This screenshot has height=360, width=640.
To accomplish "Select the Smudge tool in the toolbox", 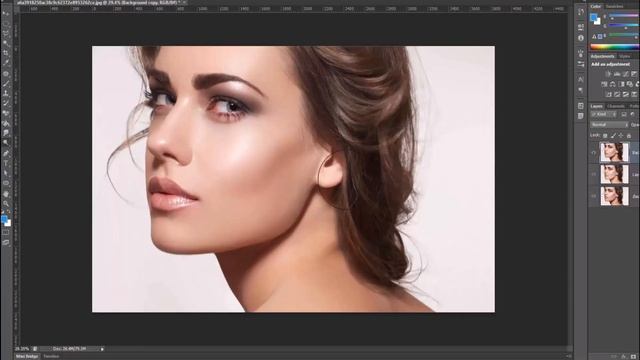I will 6,133.
